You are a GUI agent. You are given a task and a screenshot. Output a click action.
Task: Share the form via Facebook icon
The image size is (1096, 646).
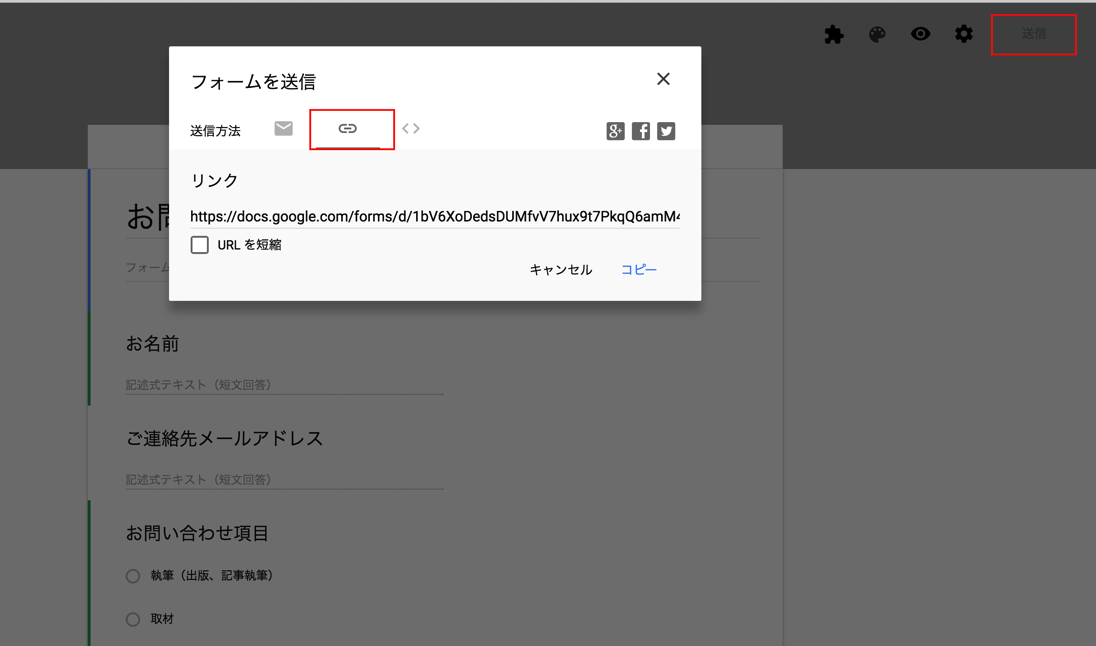[641, 131]
